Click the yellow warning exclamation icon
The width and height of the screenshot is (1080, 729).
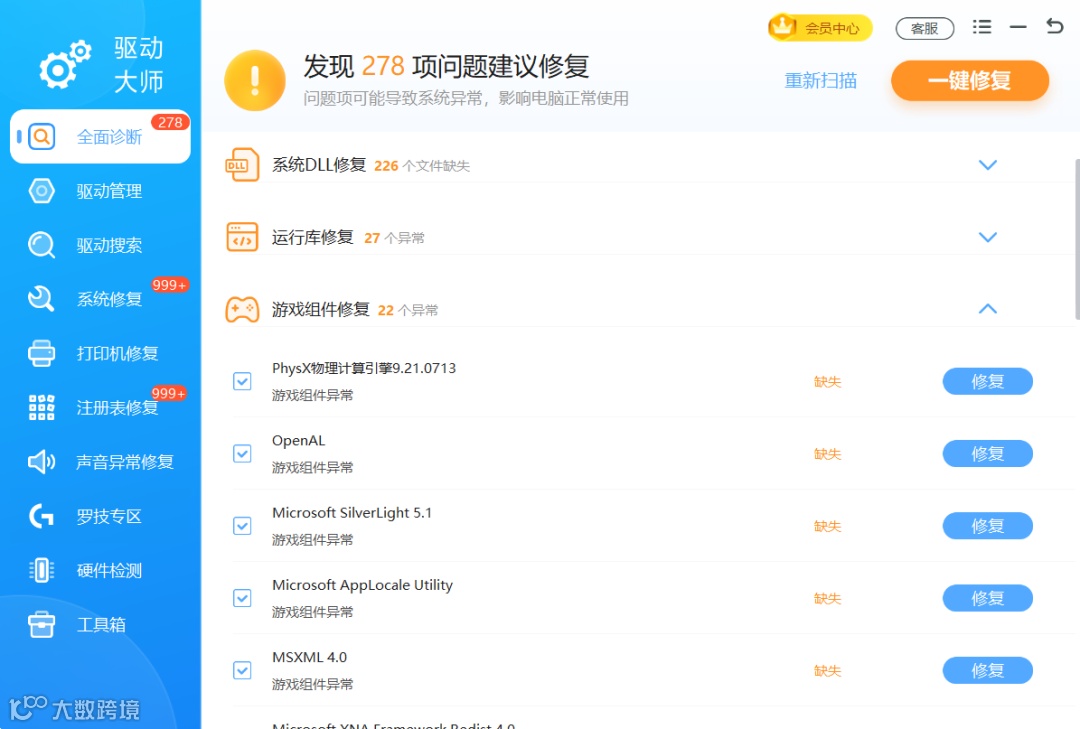[x=255, y=81]
